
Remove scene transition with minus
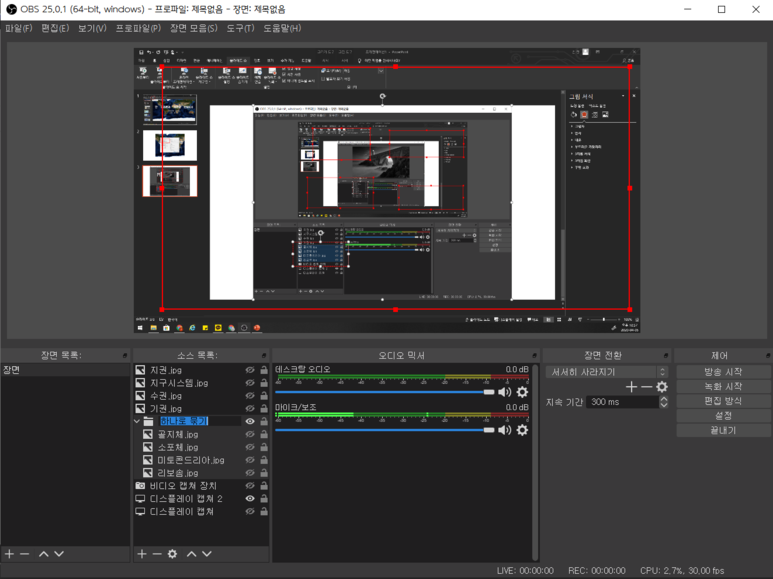pos(646,387)
